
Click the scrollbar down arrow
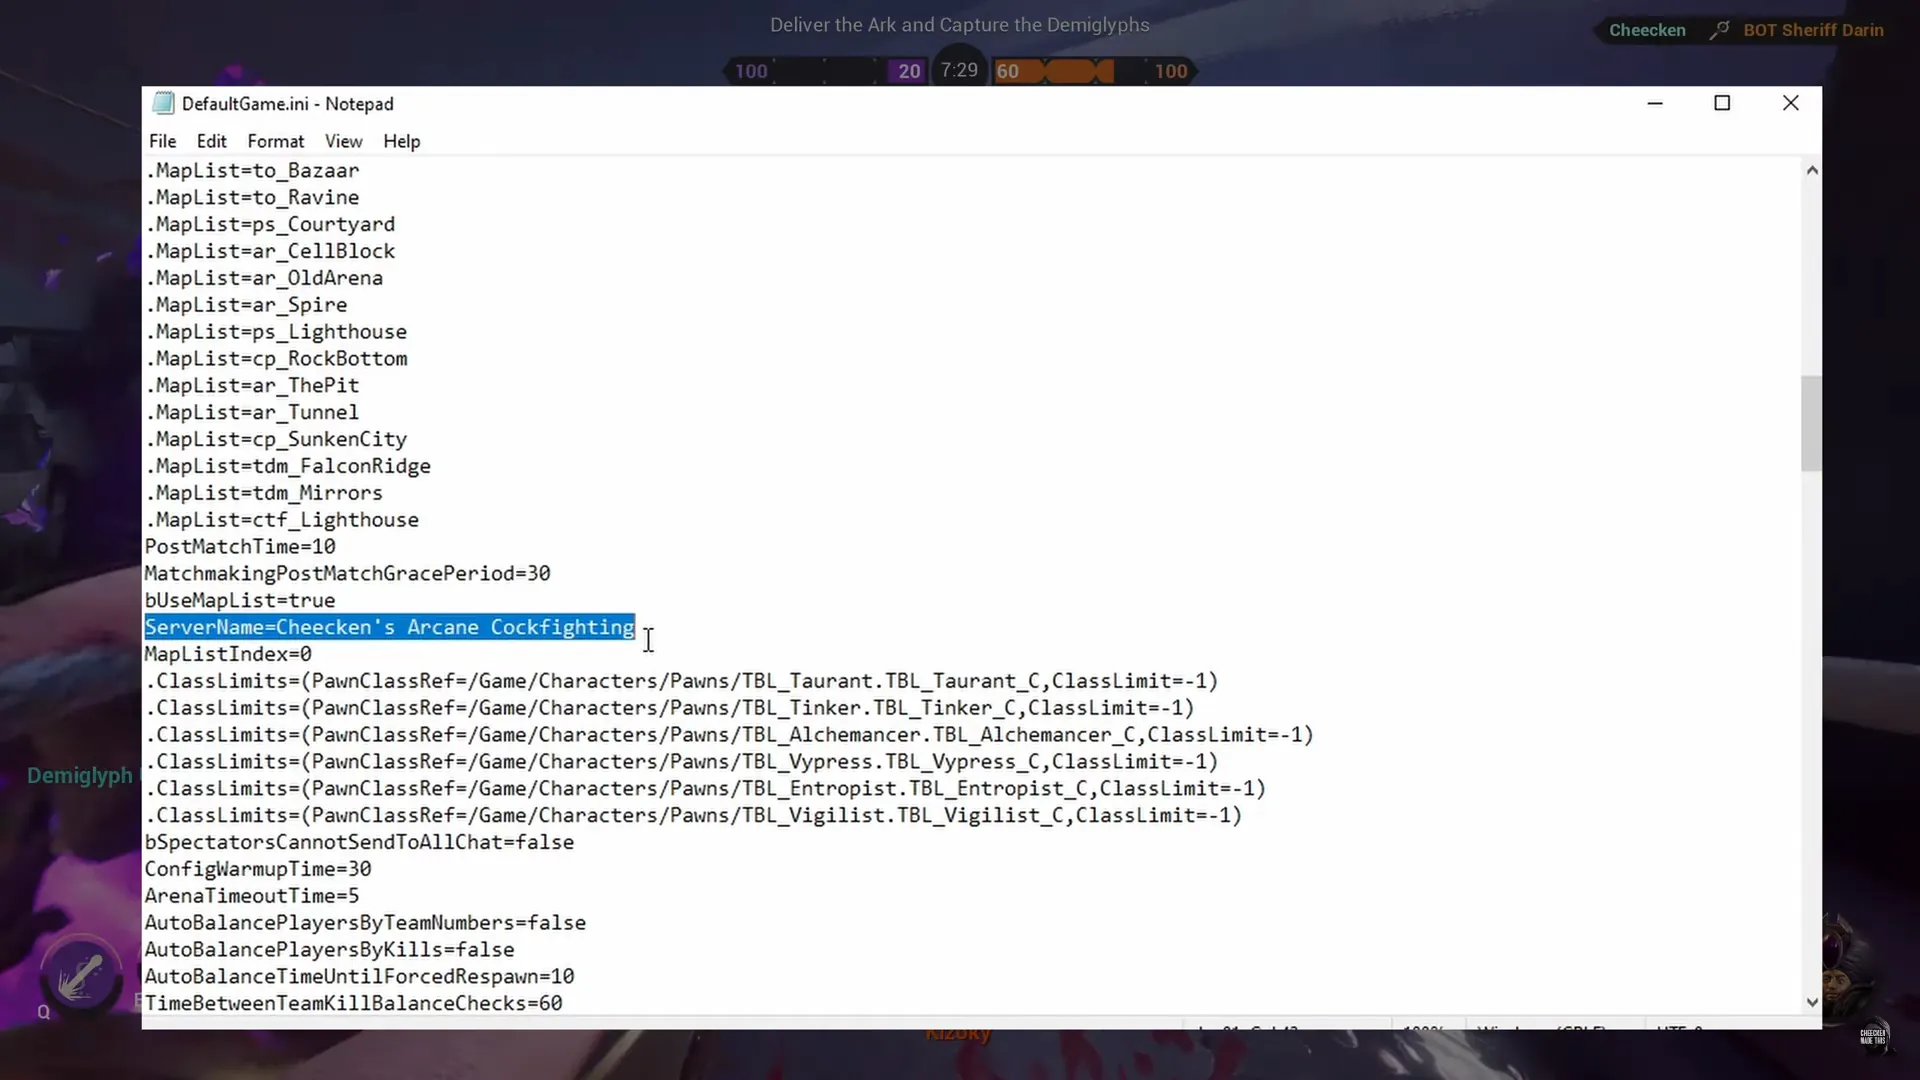tap(1810, 1001)
